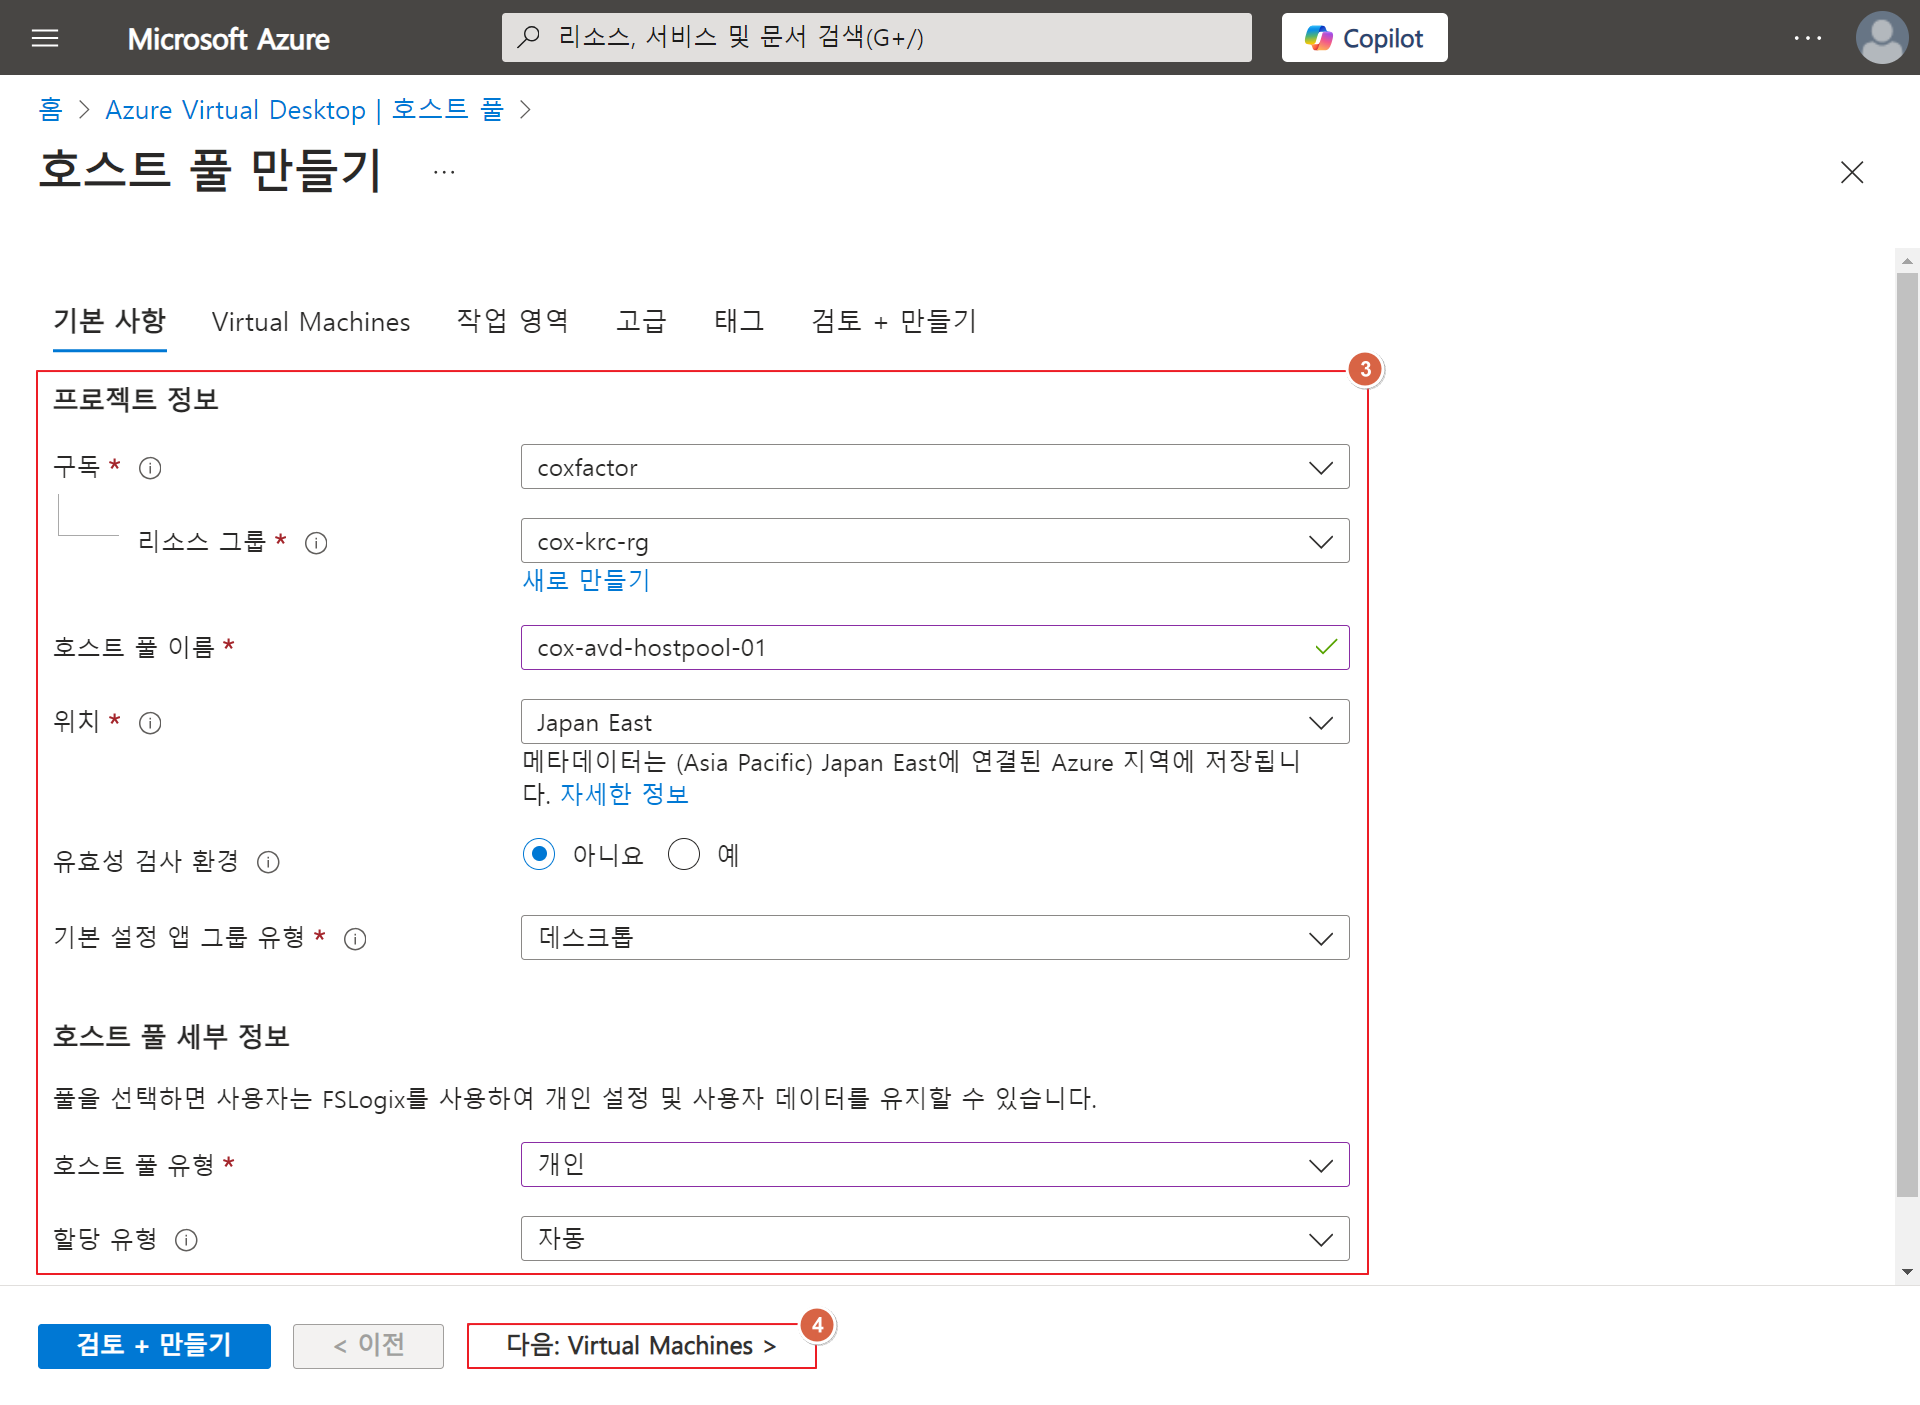Close the host pool creation blade
Screen dimensions: 1920x1405
tap(1852, 172)
